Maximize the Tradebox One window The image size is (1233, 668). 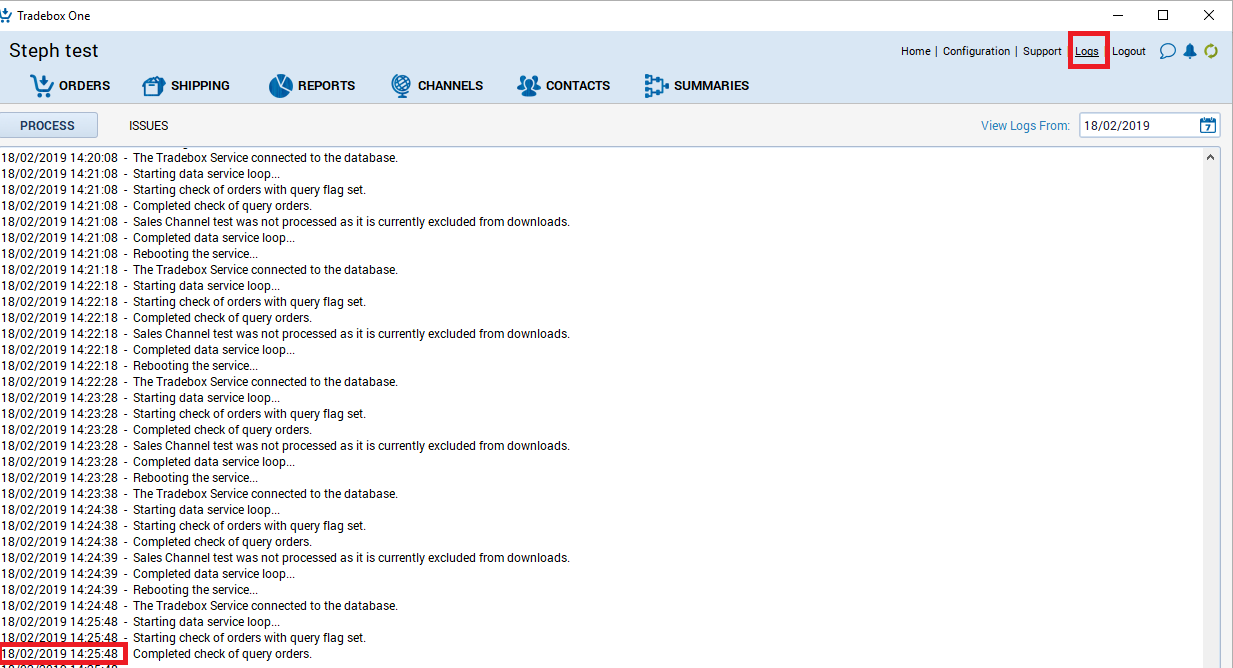click(1163, 15)
